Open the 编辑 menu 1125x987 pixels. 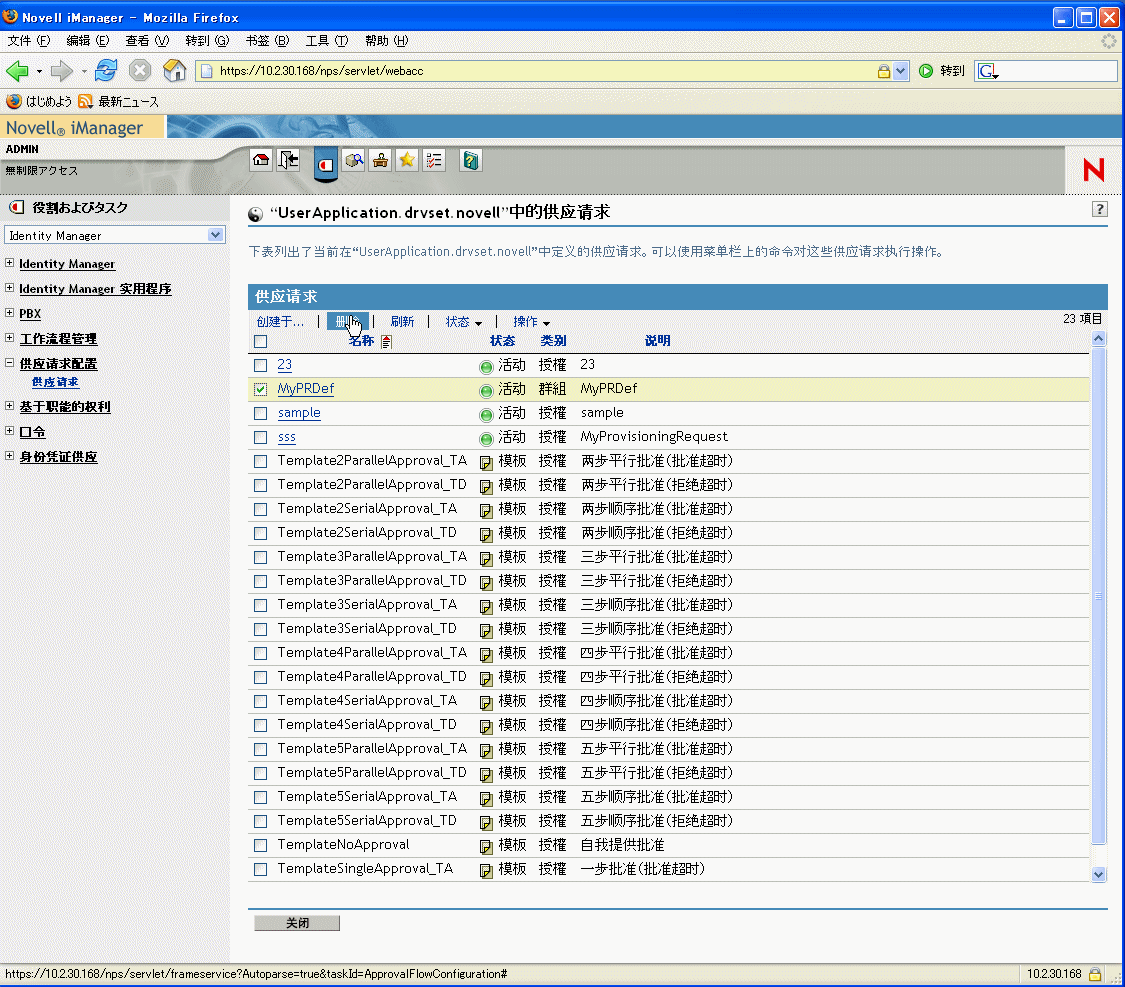tap(88, 41)
